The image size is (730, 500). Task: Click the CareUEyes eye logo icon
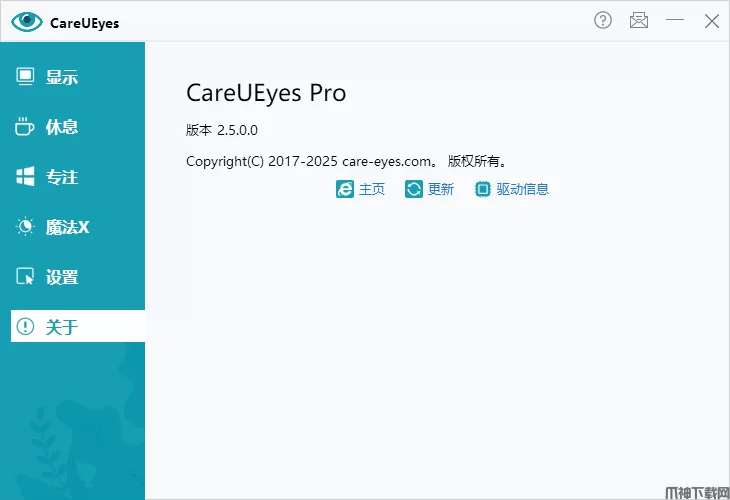coord(27,21)
